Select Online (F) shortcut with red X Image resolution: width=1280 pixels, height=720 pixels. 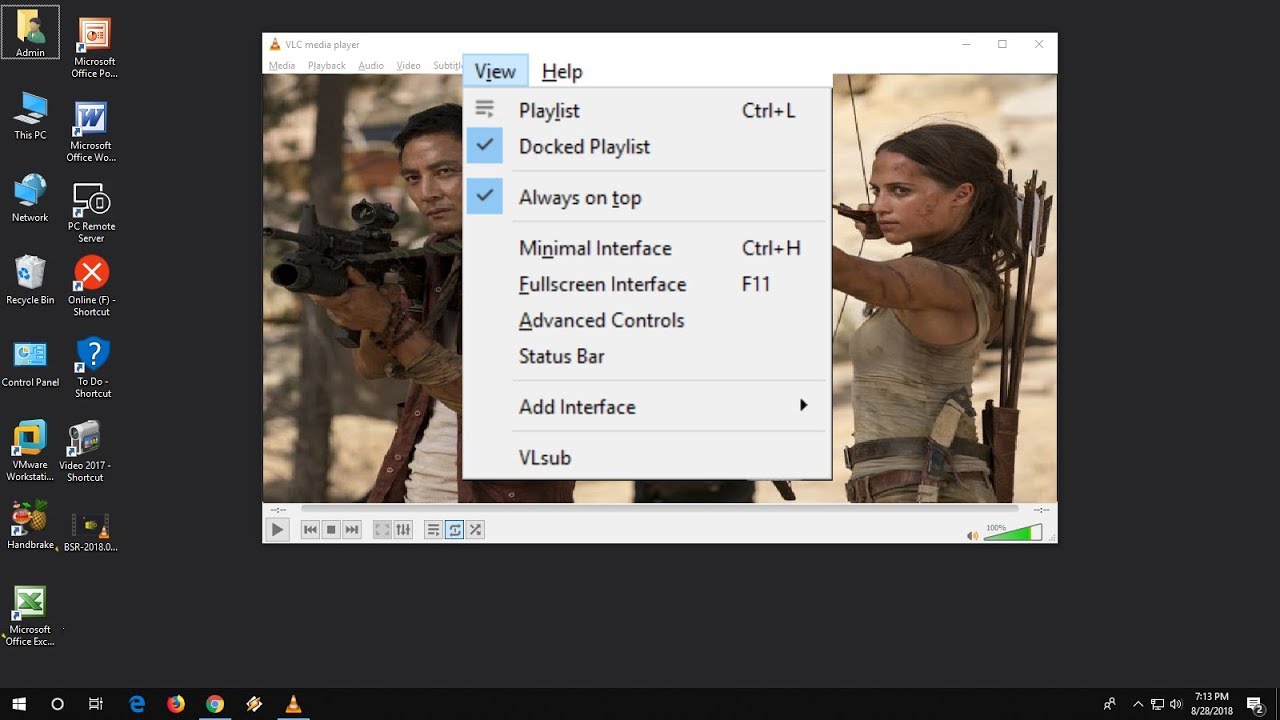click(91, 286)
